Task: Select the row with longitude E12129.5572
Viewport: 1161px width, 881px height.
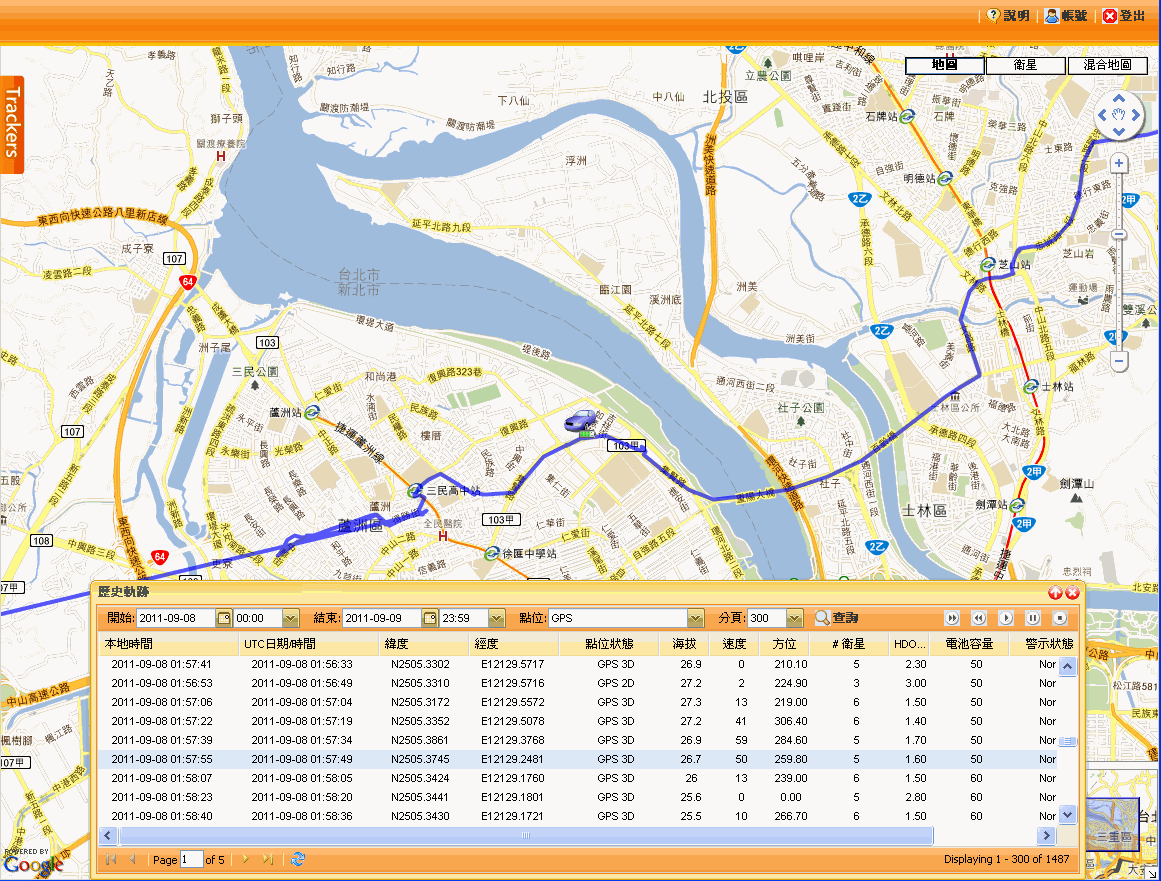Action: click(x=578, y=703)
